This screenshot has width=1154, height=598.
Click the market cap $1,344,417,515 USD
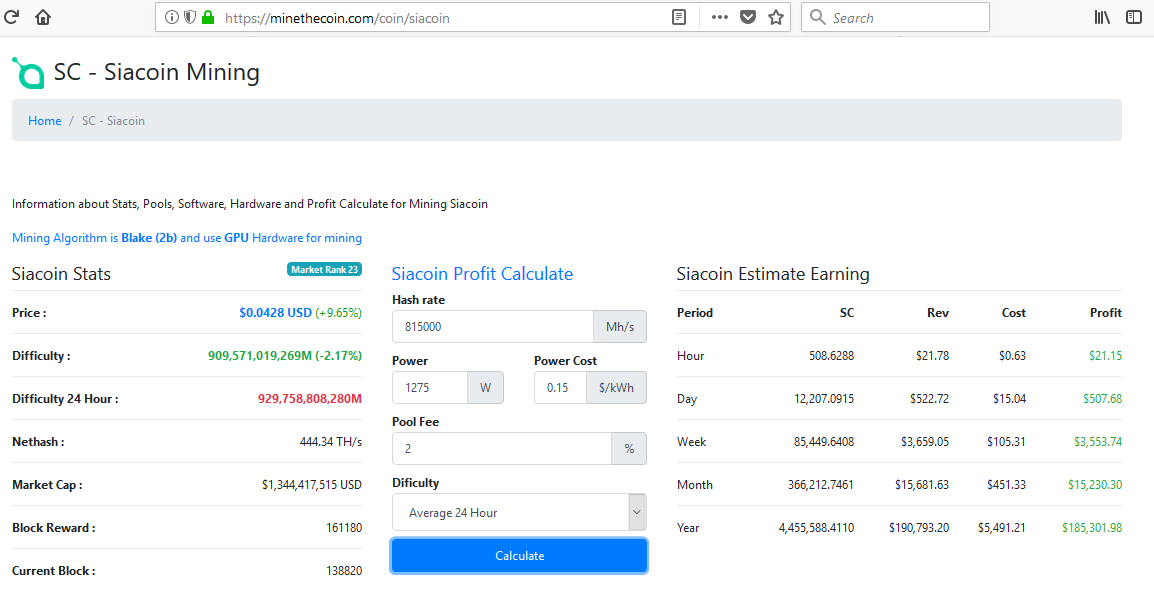click(x=312, y=485)
